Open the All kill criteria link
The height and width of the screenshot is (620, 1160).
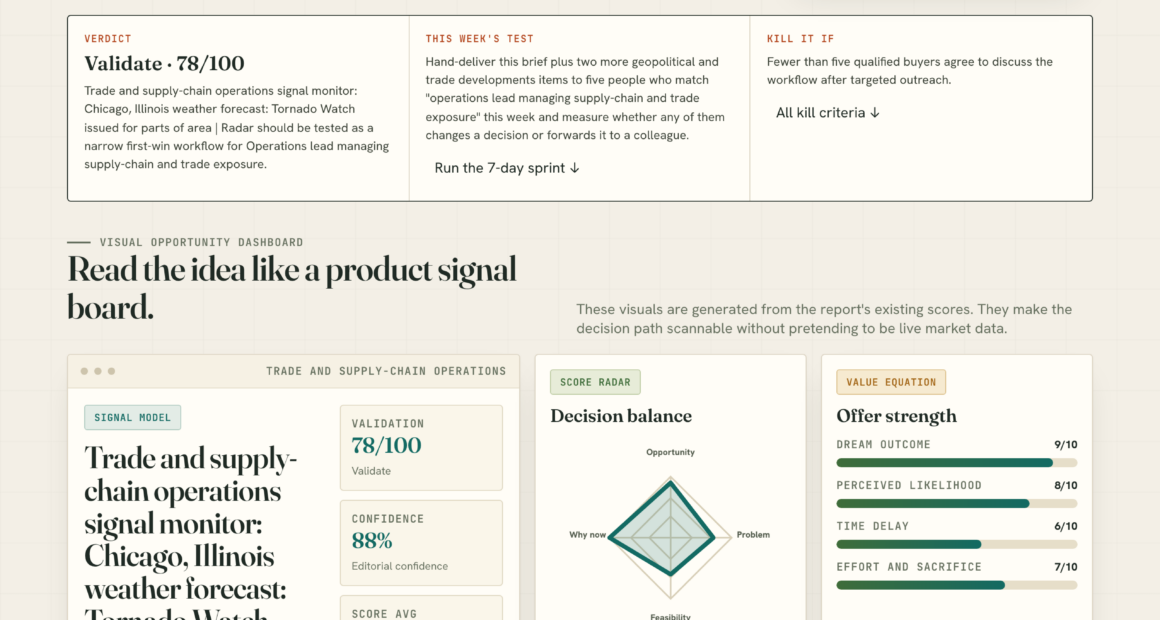click(827, 112)
